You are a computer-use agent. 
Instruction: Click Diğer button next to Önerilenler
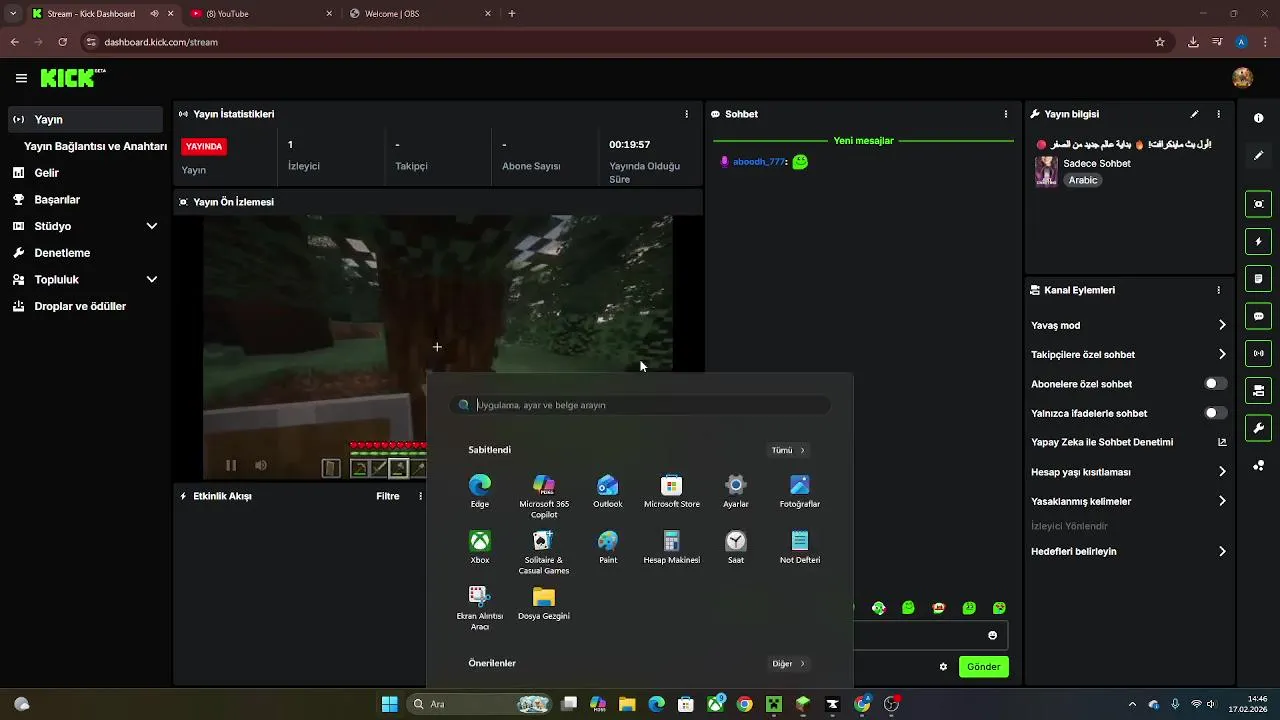point(788,663)
